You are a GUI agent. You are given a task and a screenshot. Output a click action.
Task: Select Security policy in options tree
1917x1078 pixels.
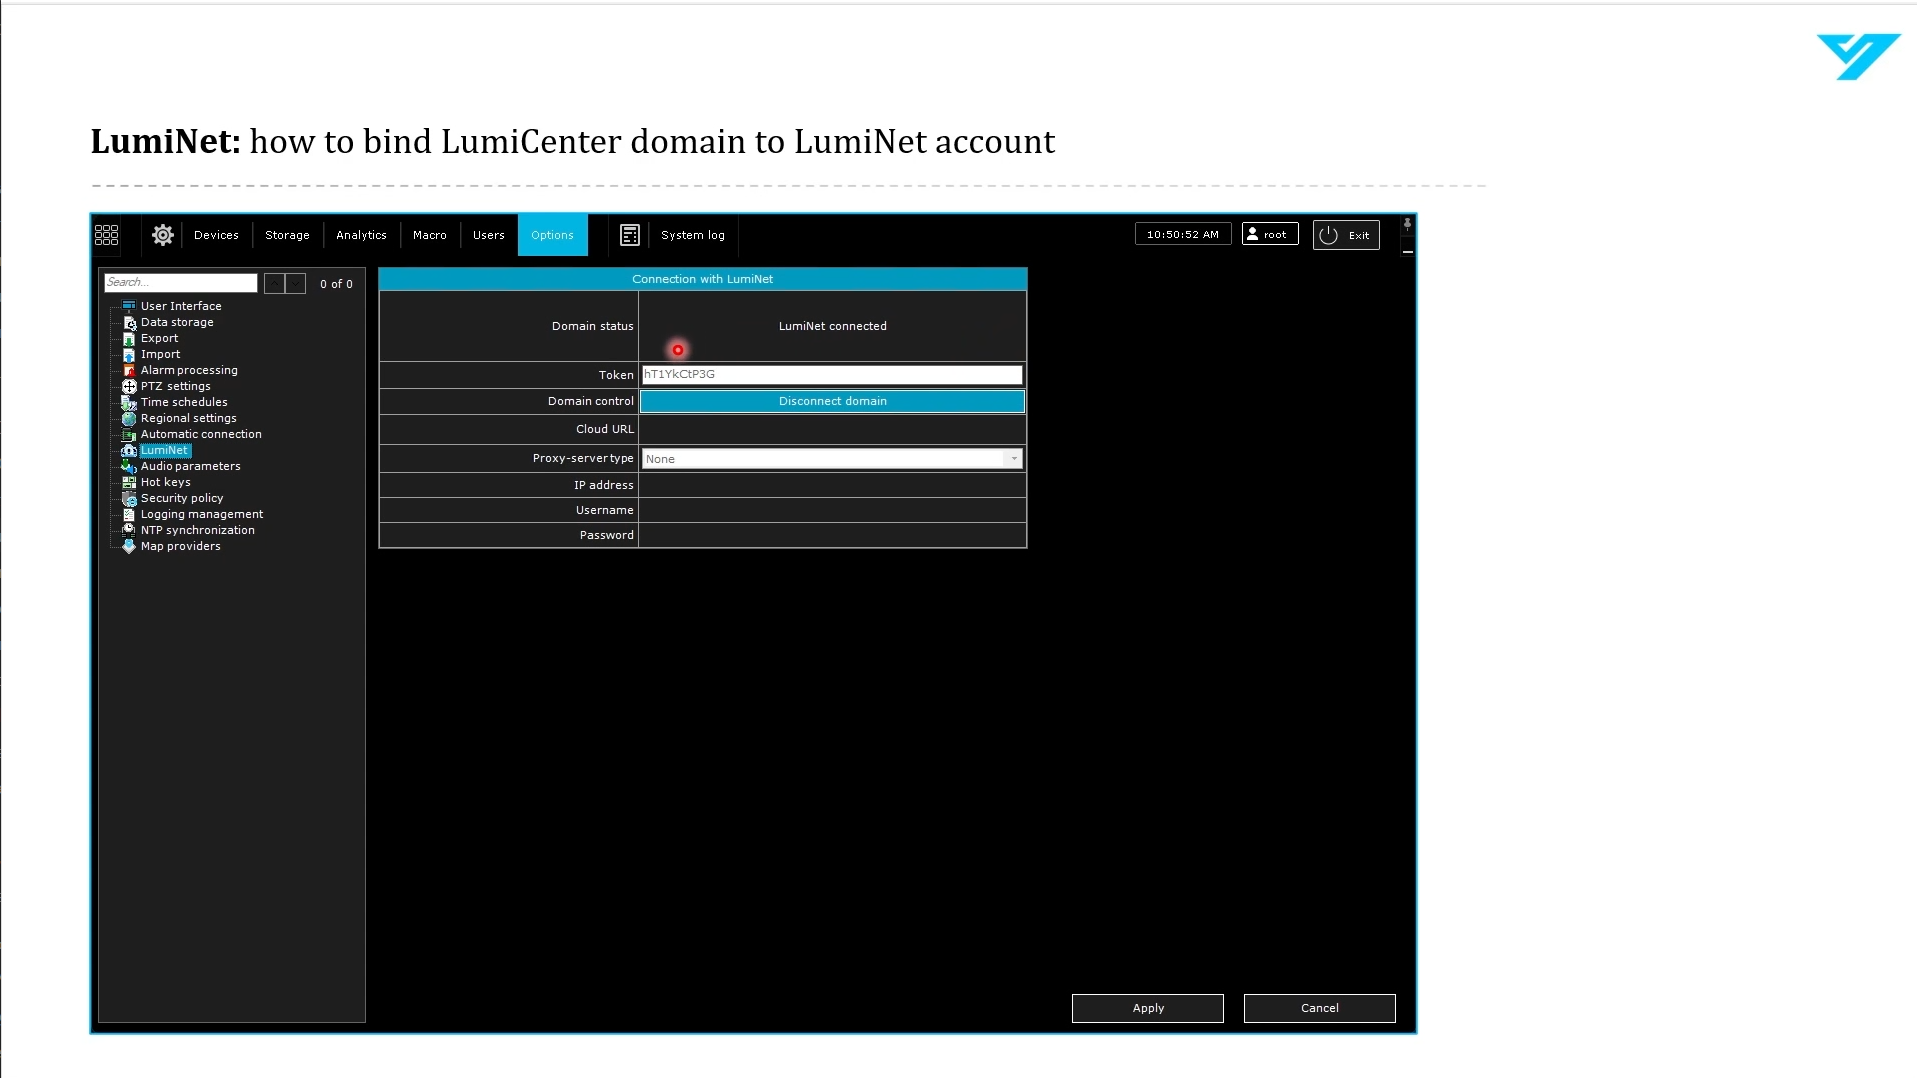tap(182, 498)
